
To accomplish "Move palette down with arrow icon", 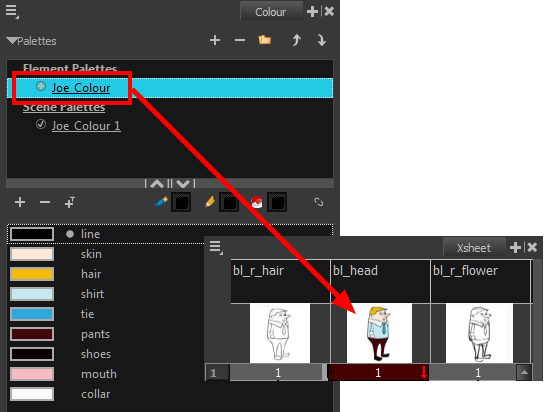I will [321, 40].
